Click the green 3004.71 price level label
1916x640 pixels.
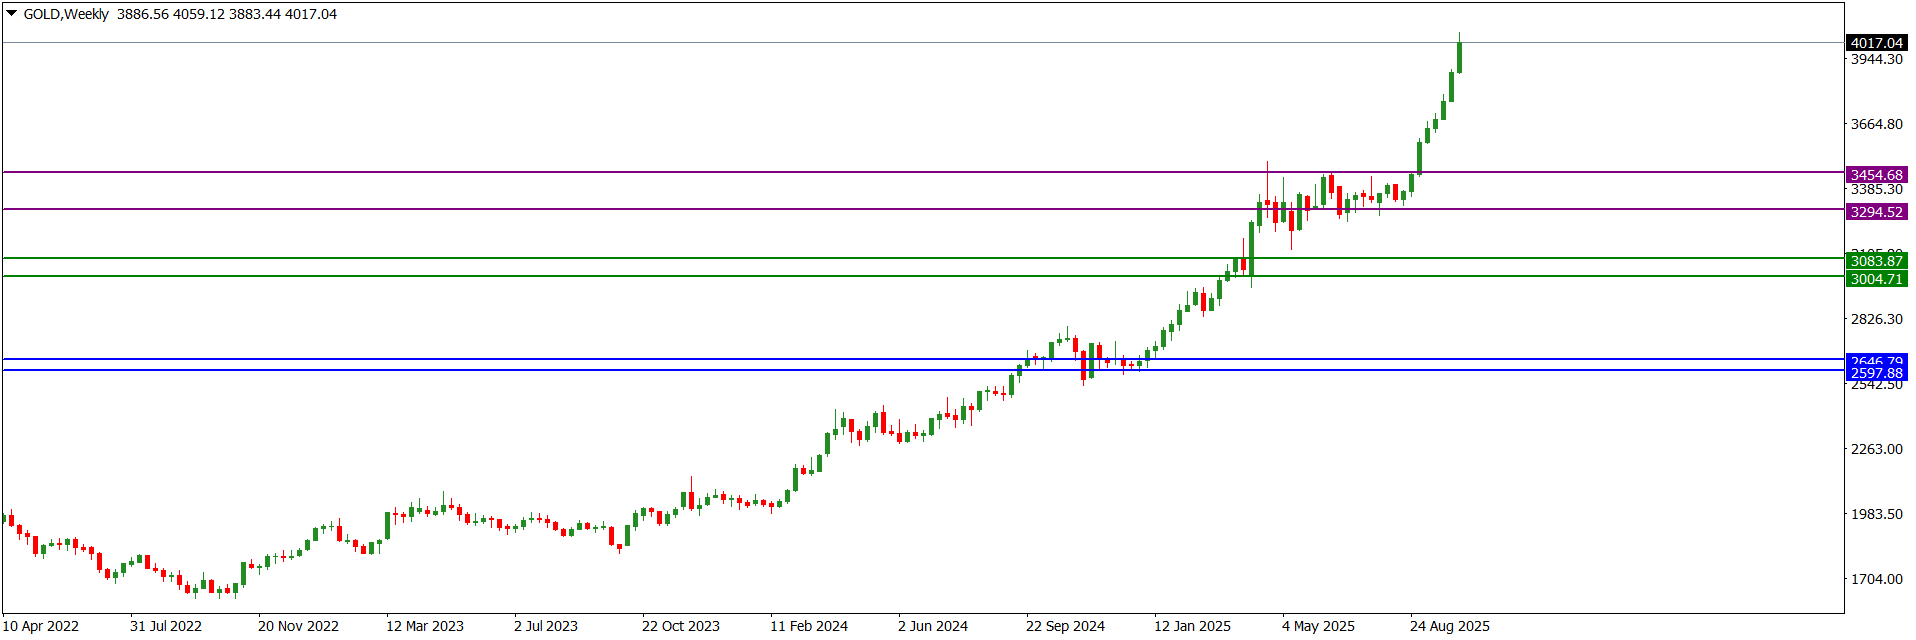(1876, 279)
